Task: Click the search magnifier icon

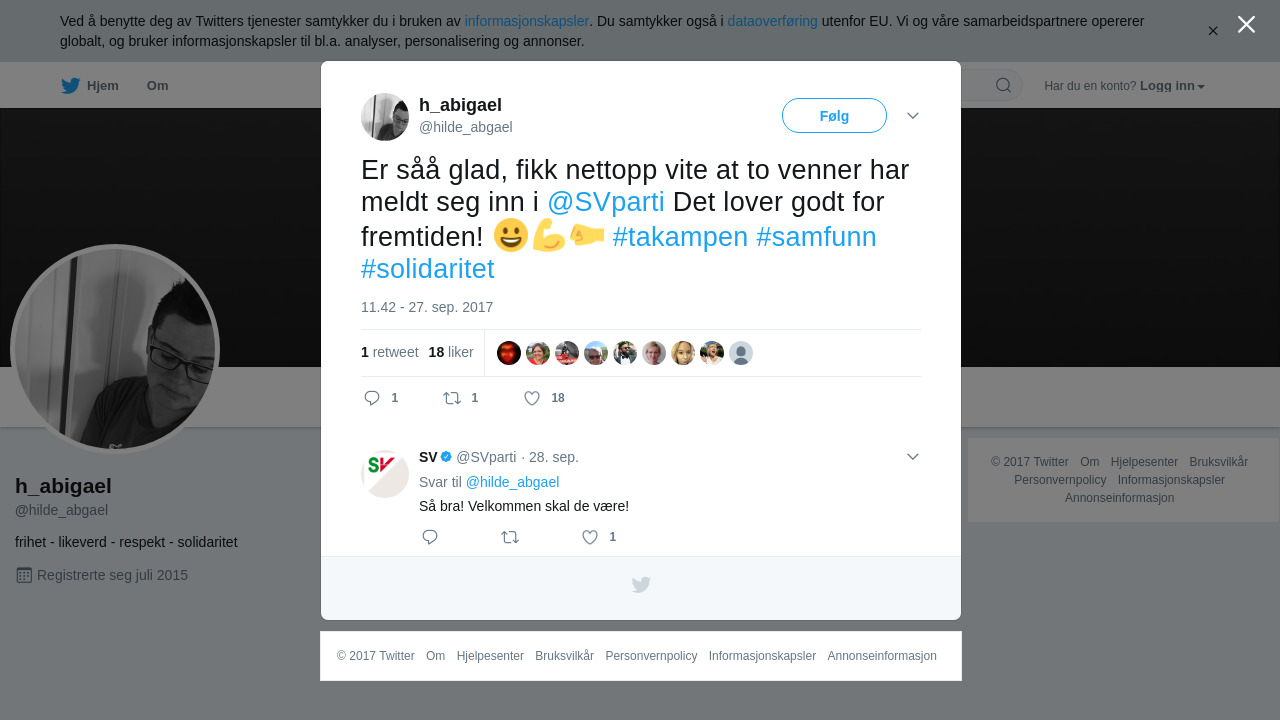Action: (x=1003, y=85)
